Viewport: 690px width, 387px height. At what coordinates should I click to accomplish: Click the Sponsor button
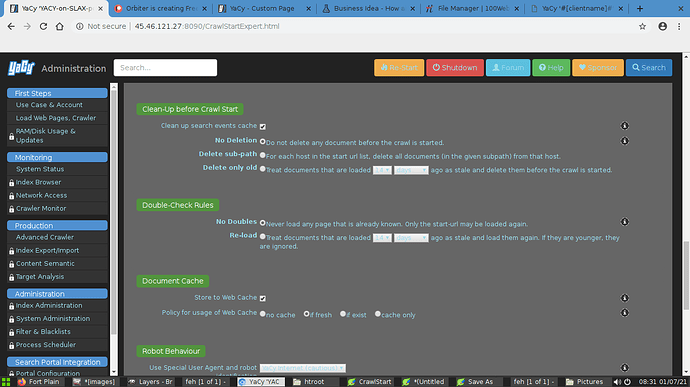(598, 68)
